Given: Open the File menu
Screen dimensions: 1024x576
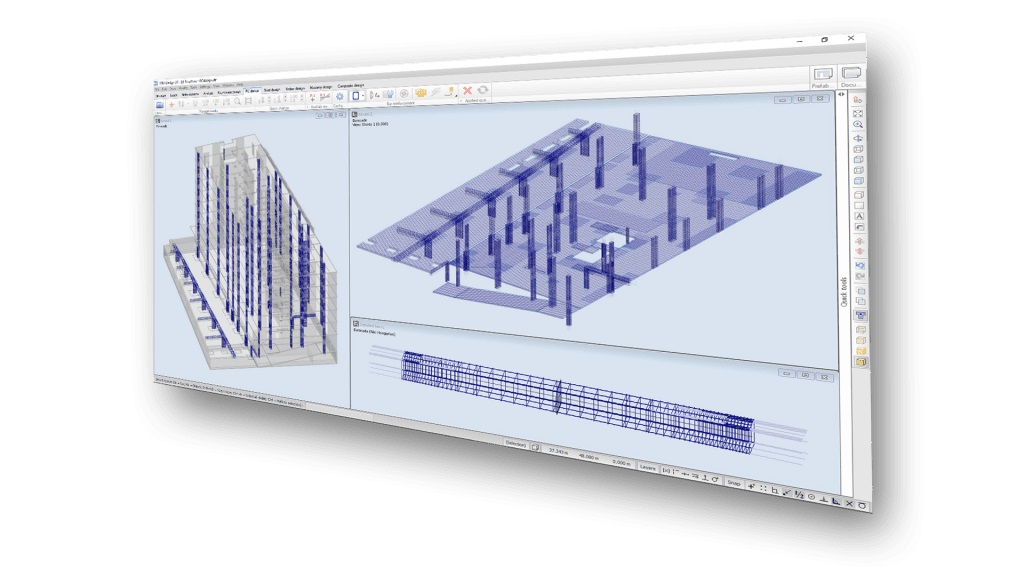Looking at the screenshot, I should 157,89.
